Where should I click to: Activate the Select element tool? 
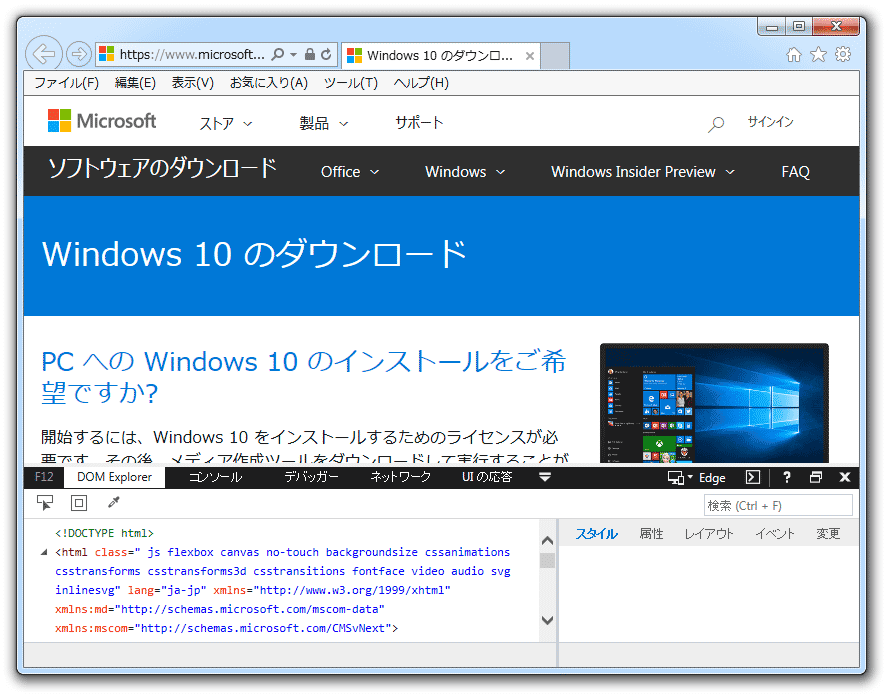click(x=45, y=503)
